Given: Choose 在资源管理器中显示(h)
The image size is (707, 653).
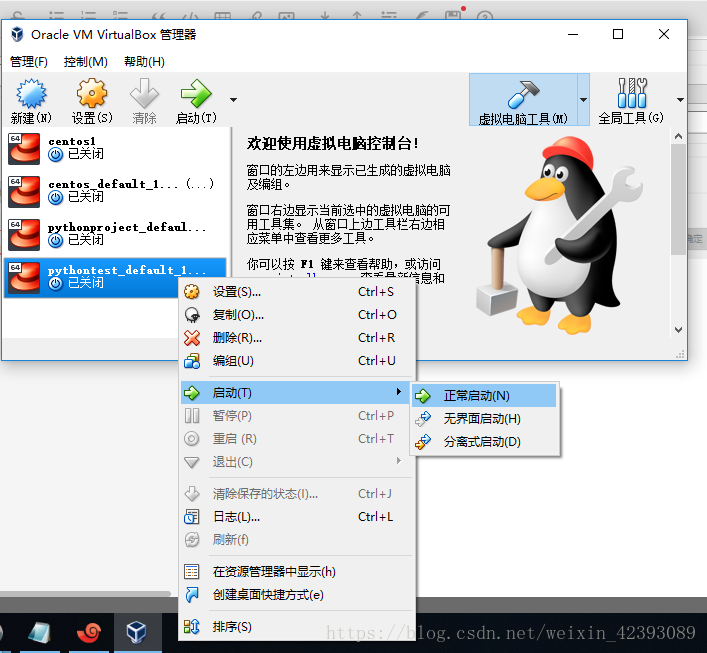Looking at the screenshot, I should pos(297,572).
